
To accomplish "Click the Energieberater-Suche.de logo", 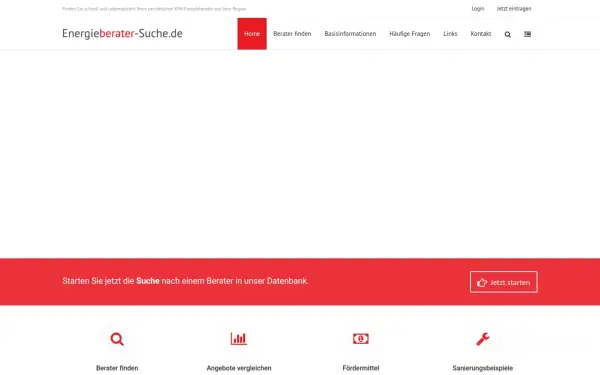I will 122,33.
